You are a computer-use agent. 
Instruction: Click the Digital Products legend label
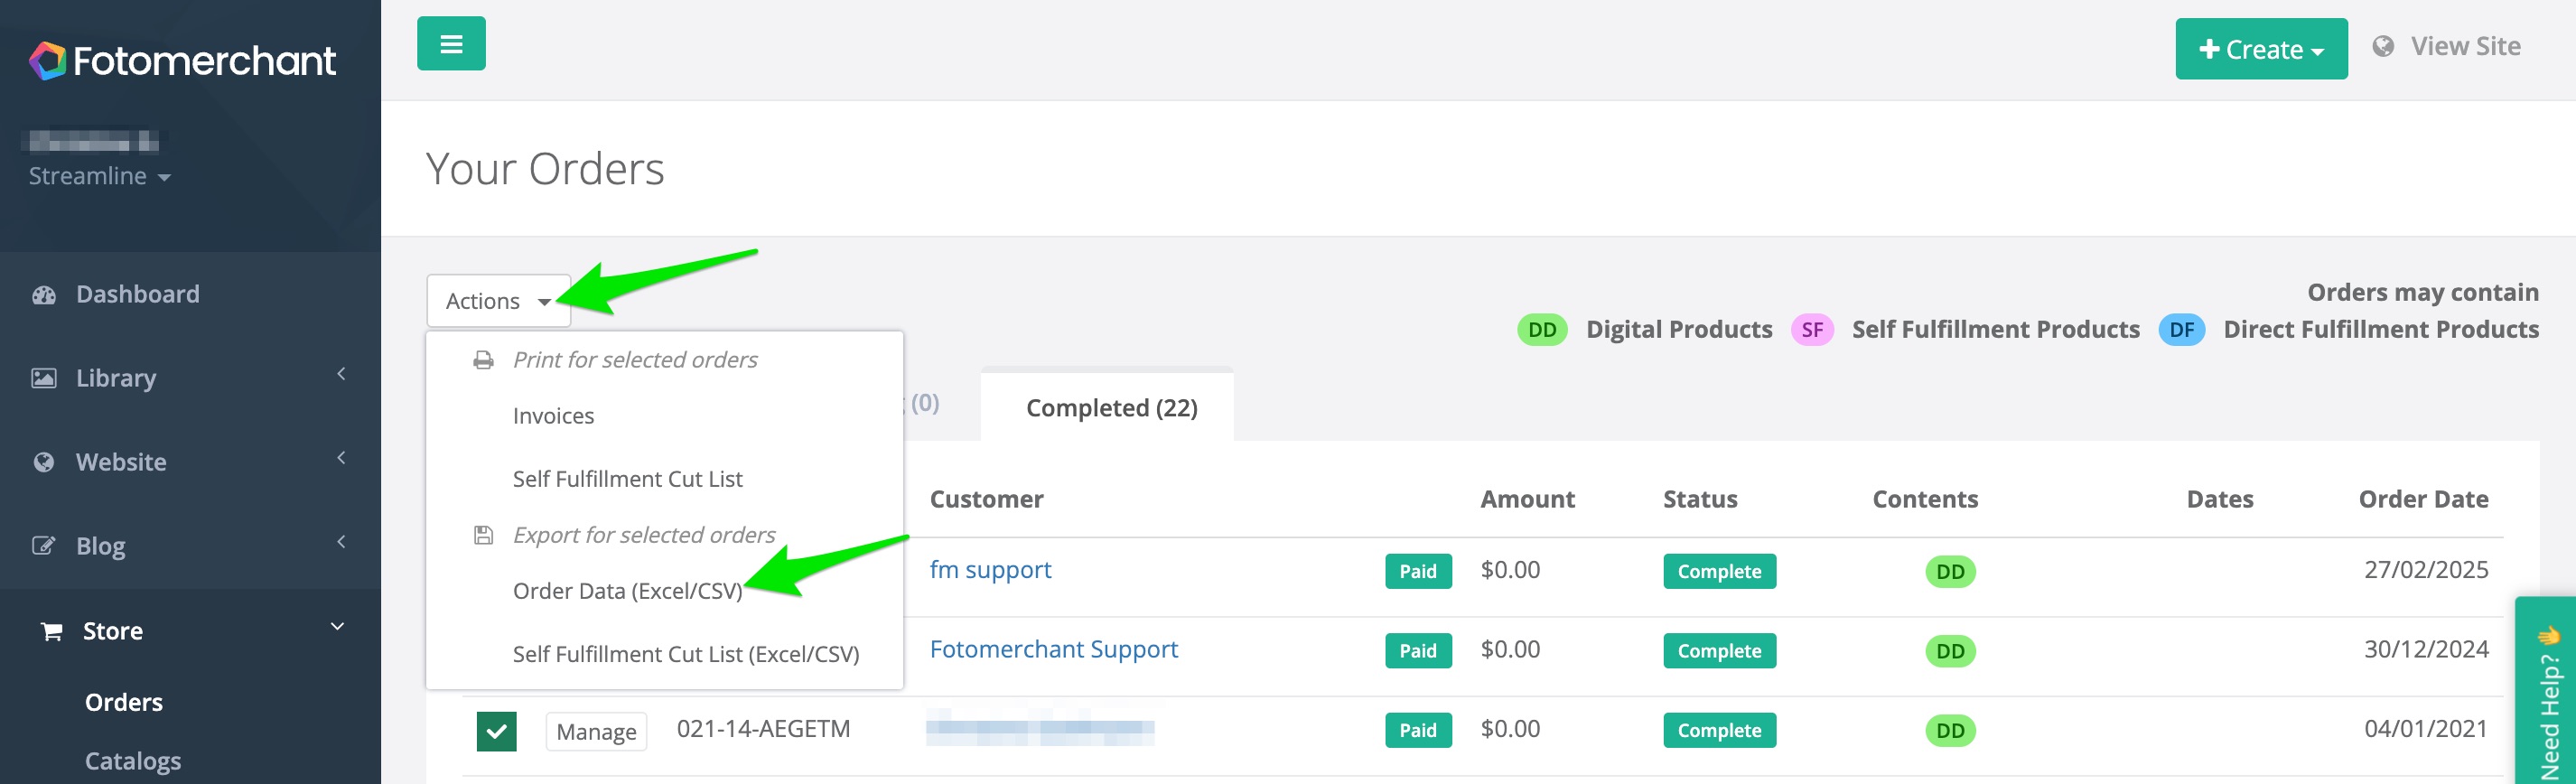point(1679,330)
